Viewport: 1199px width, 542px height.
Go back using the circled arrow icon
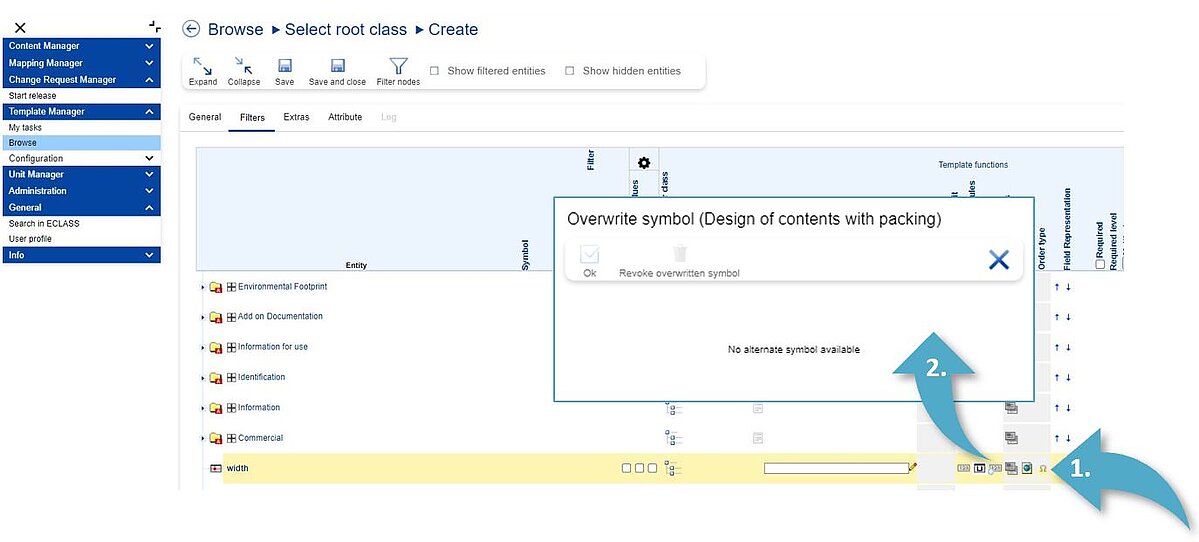pos(191,29)
